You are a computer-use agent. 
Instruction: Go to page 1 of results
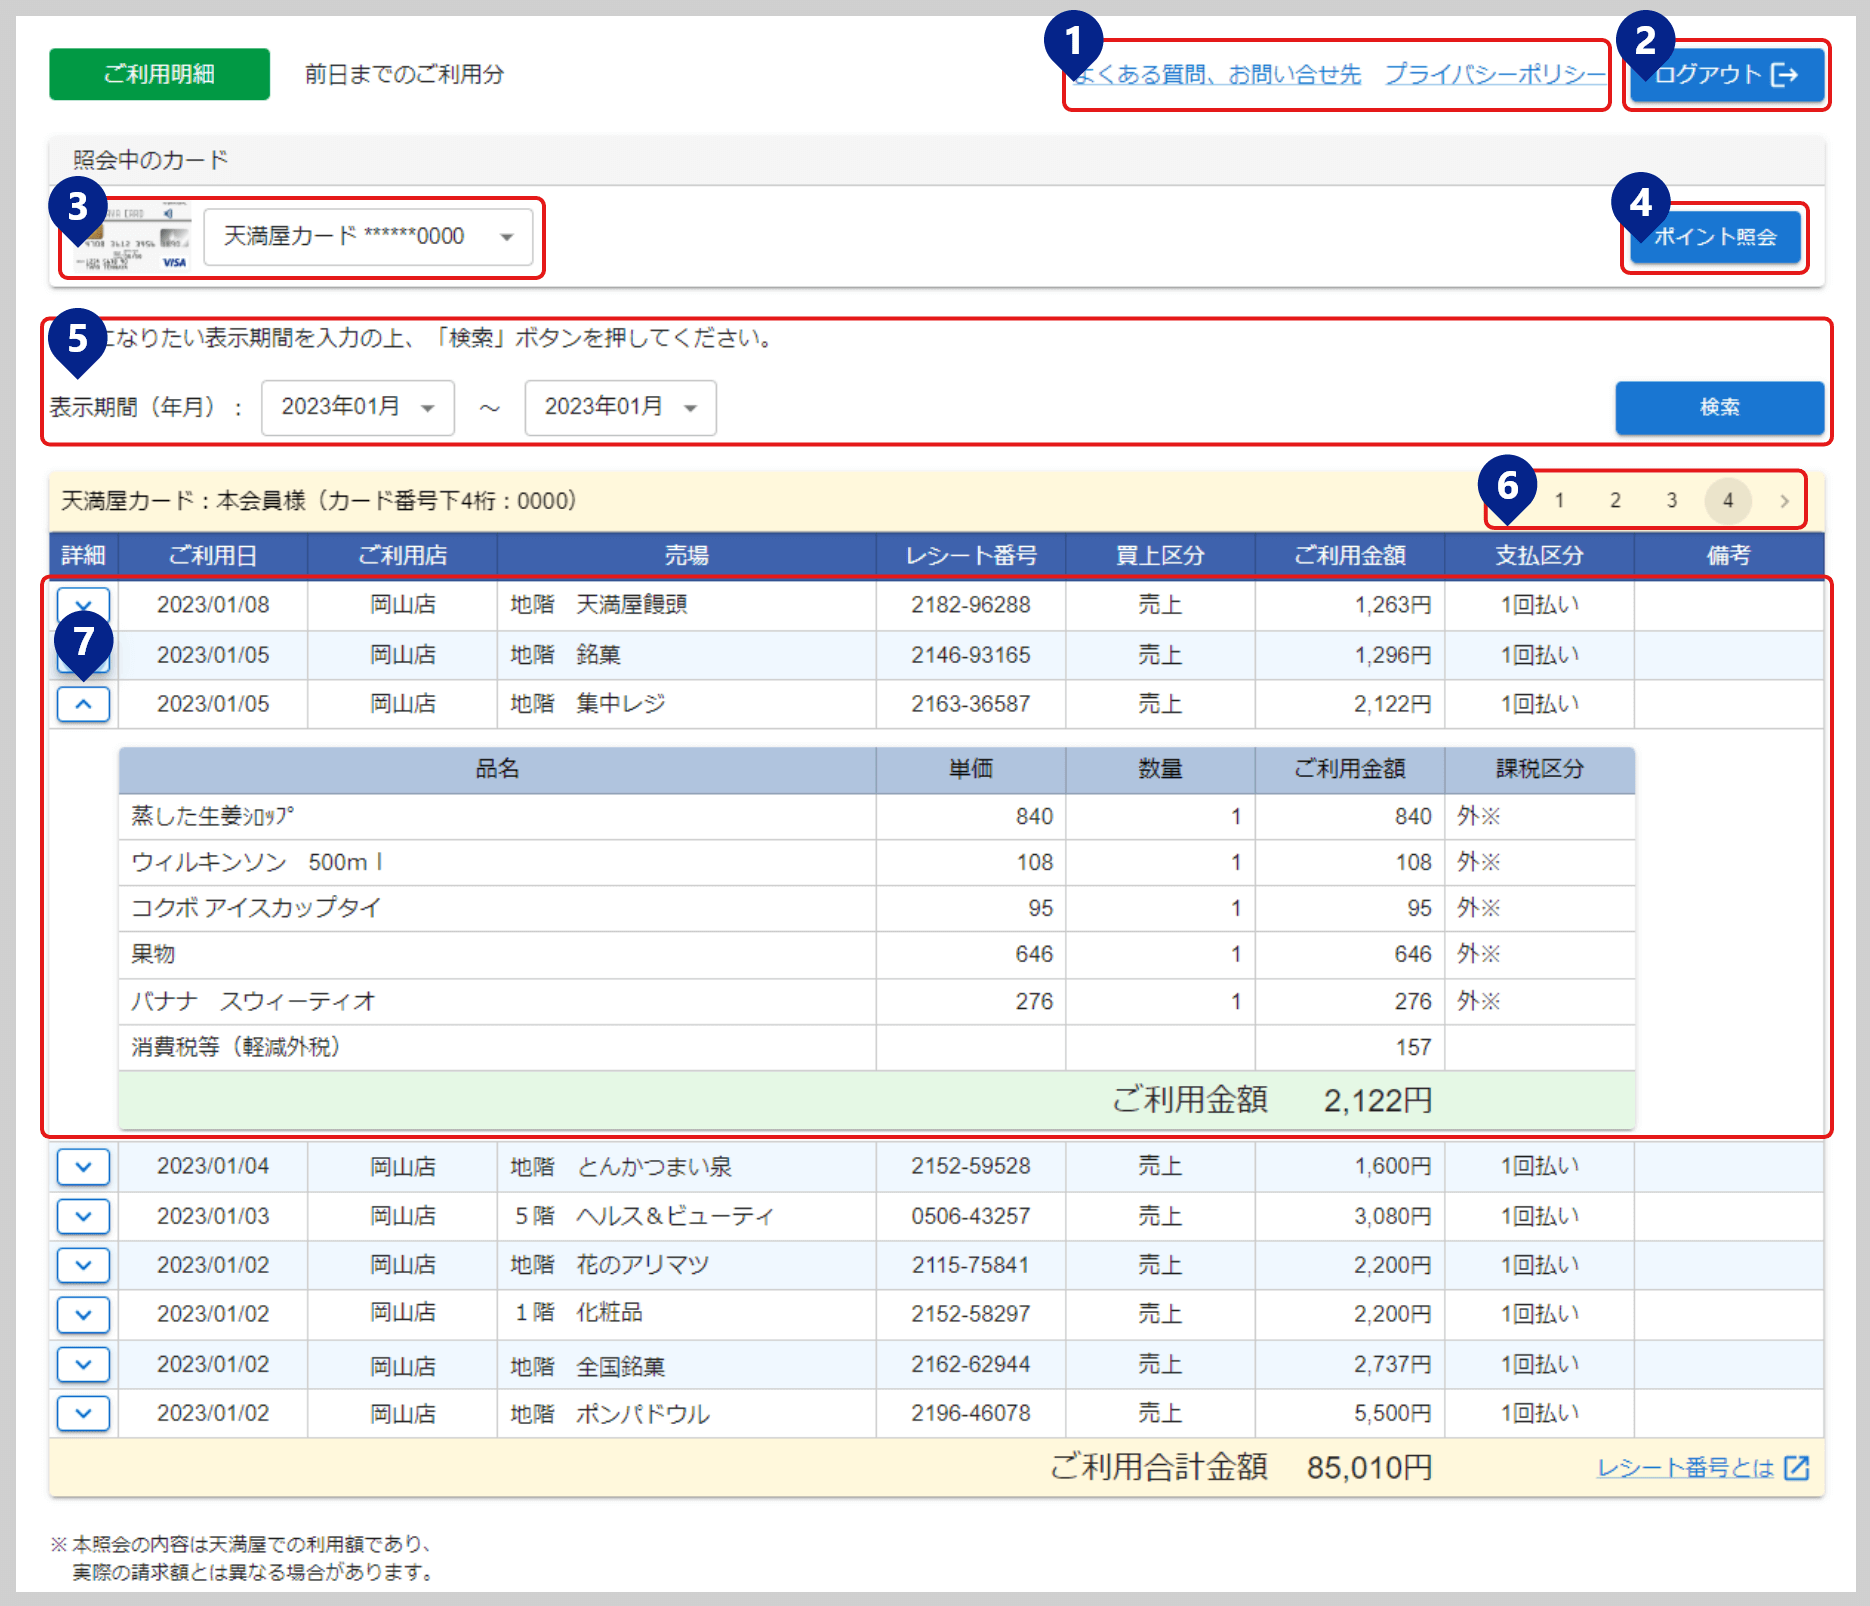[1559, 501]
